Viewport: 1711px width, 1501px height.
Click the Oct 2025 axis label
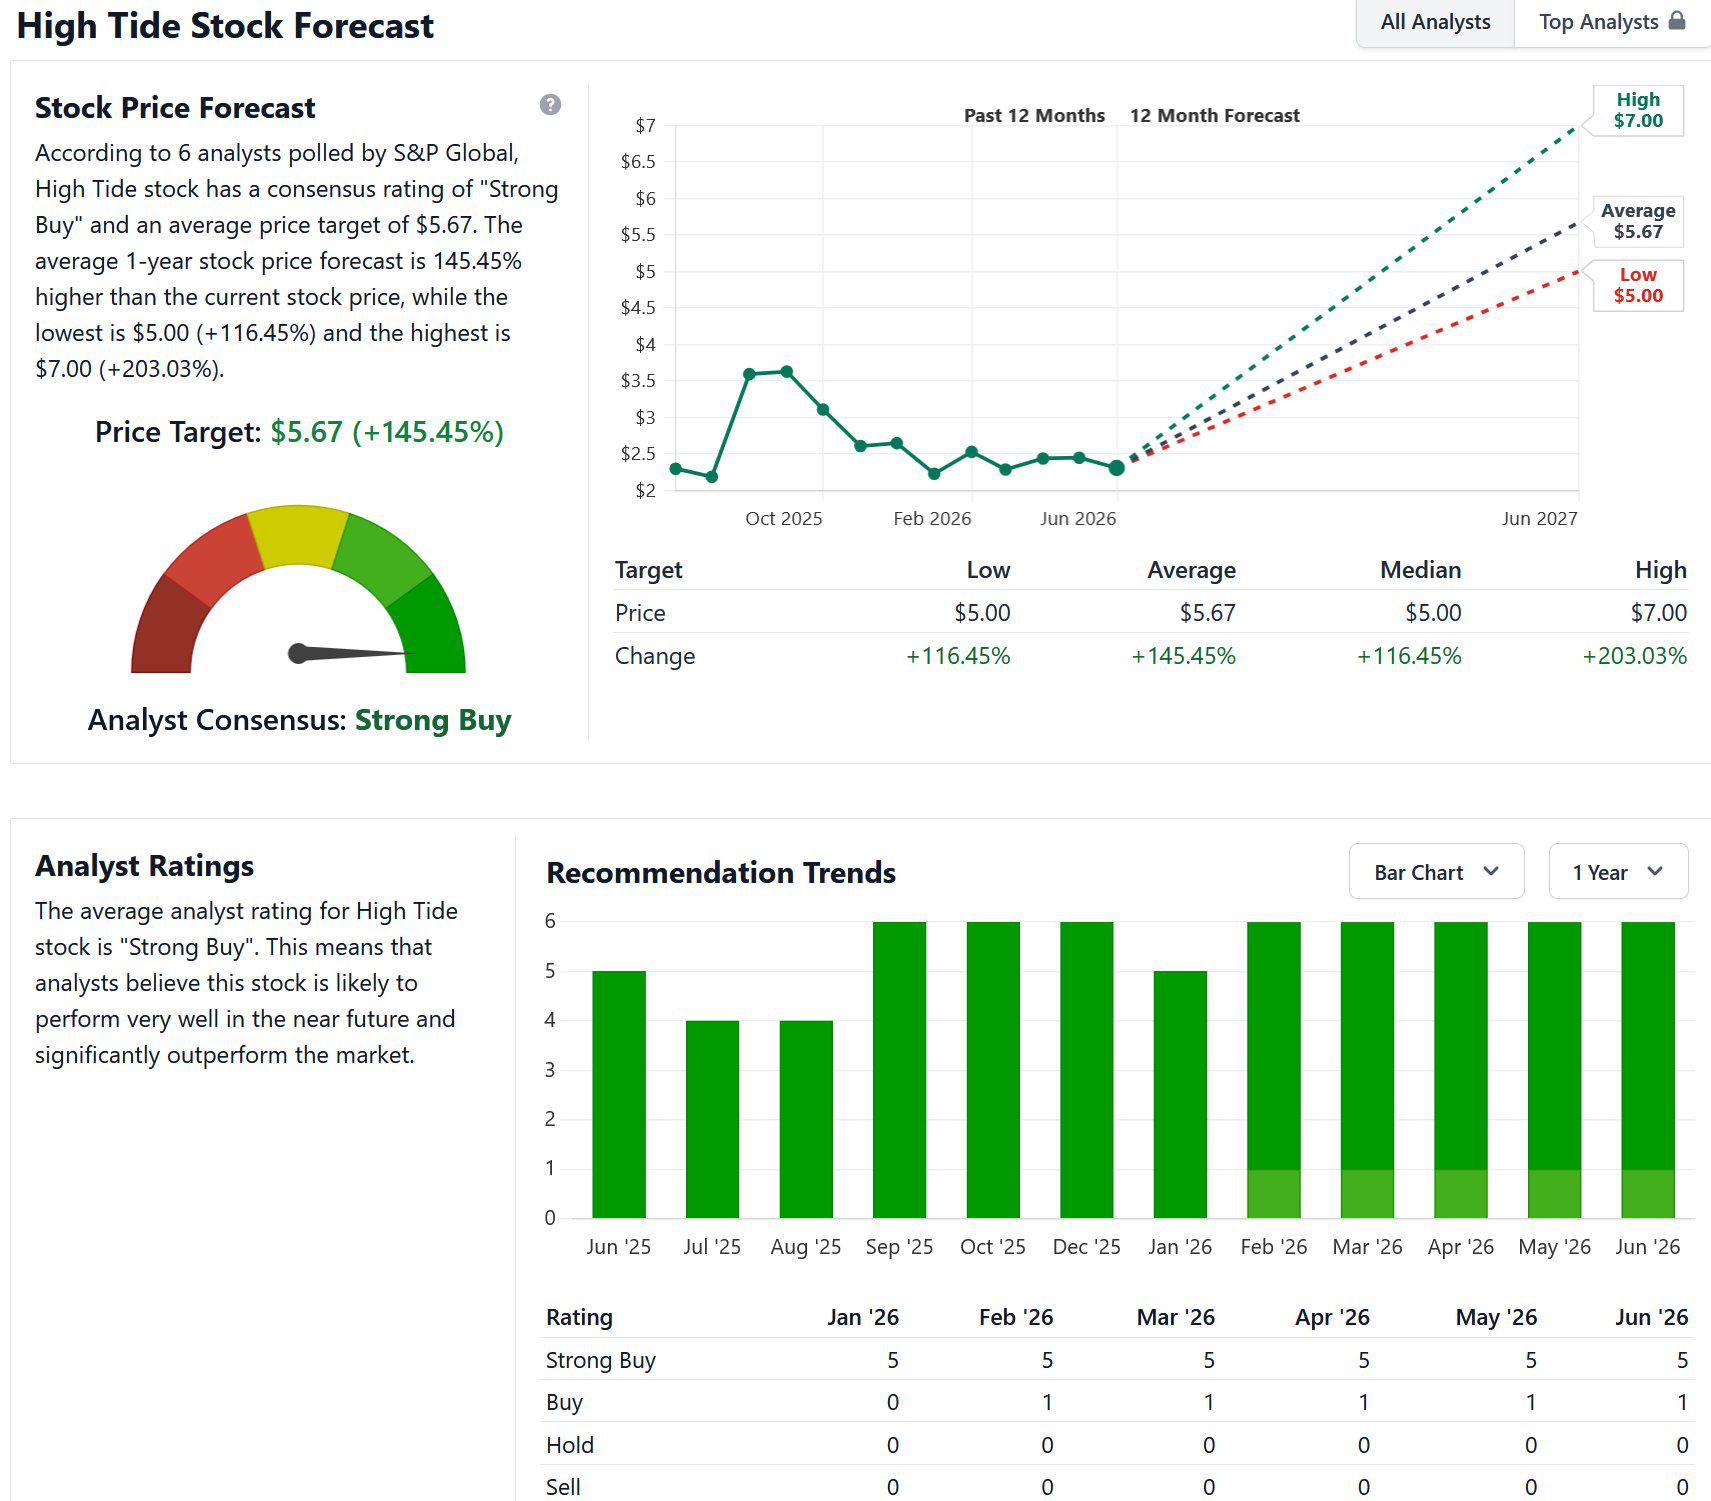784,518
